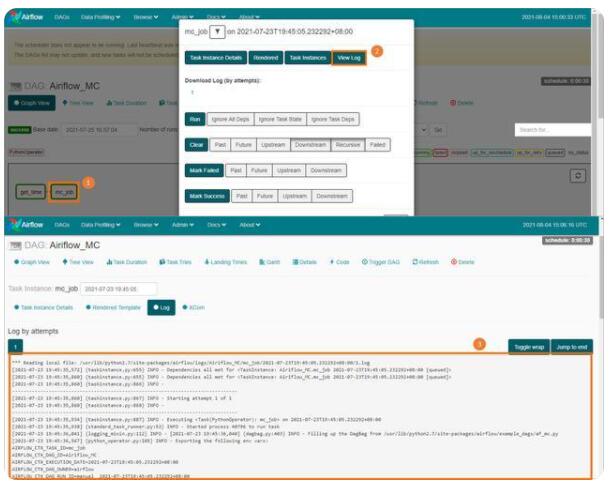
Task: Toggle Downstream in the Mark Success row
Action: [x=332, y=196]
